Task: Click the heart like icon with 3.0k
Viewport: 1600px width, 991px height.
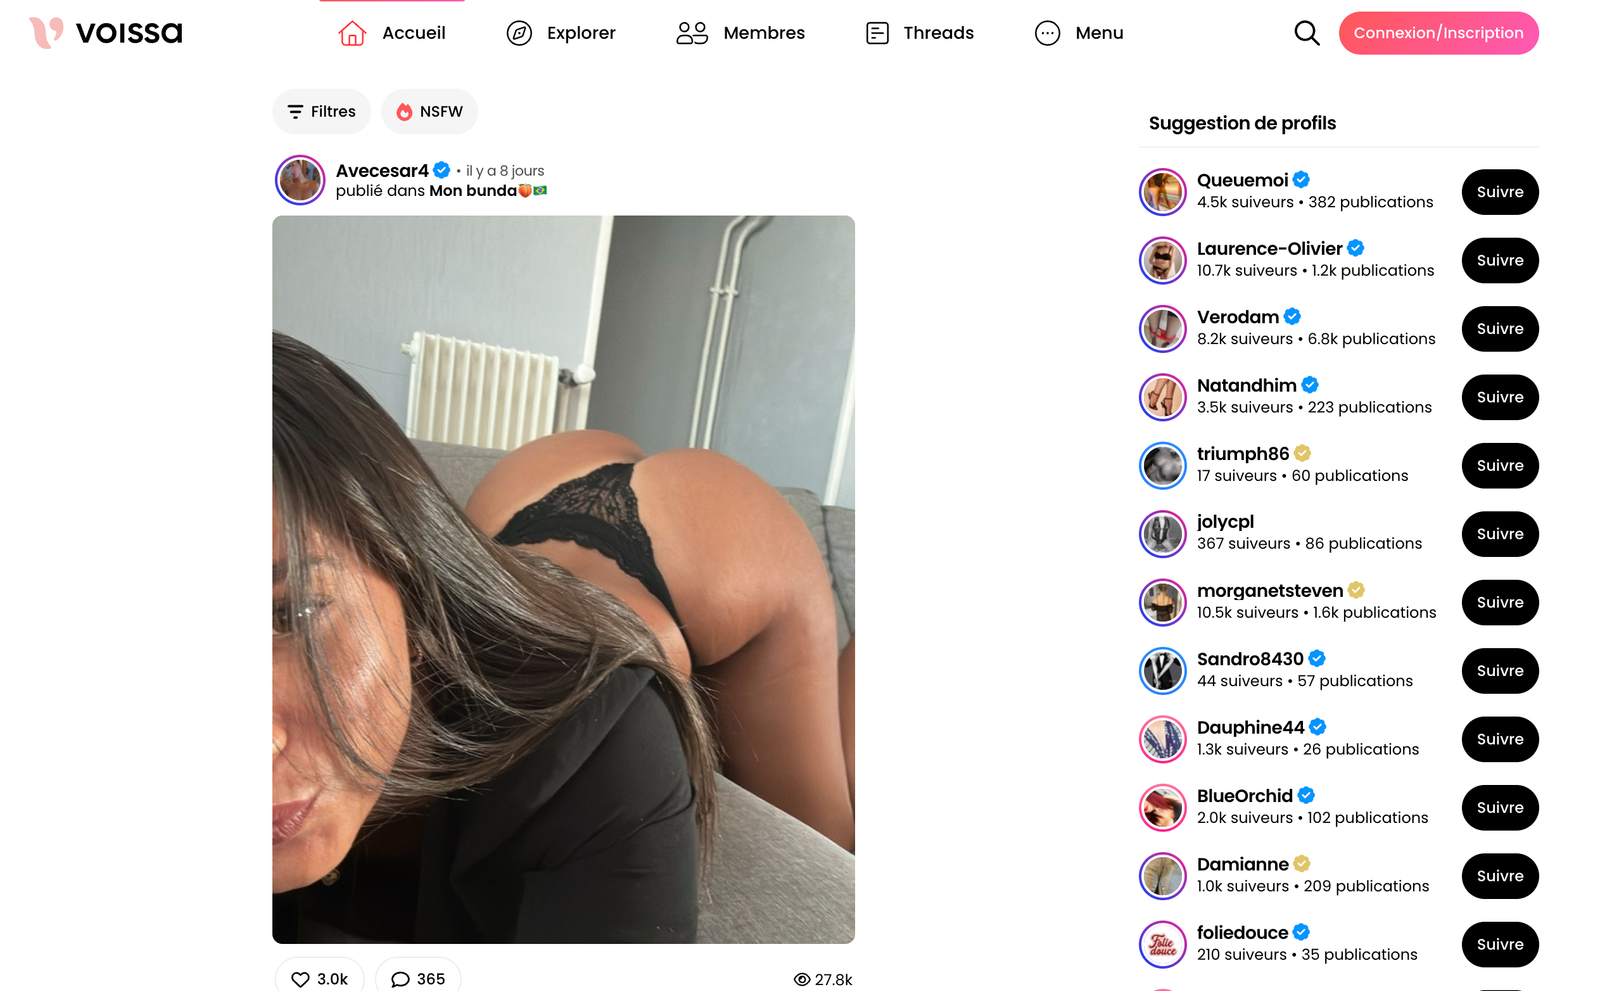Action: pos(300,979)
